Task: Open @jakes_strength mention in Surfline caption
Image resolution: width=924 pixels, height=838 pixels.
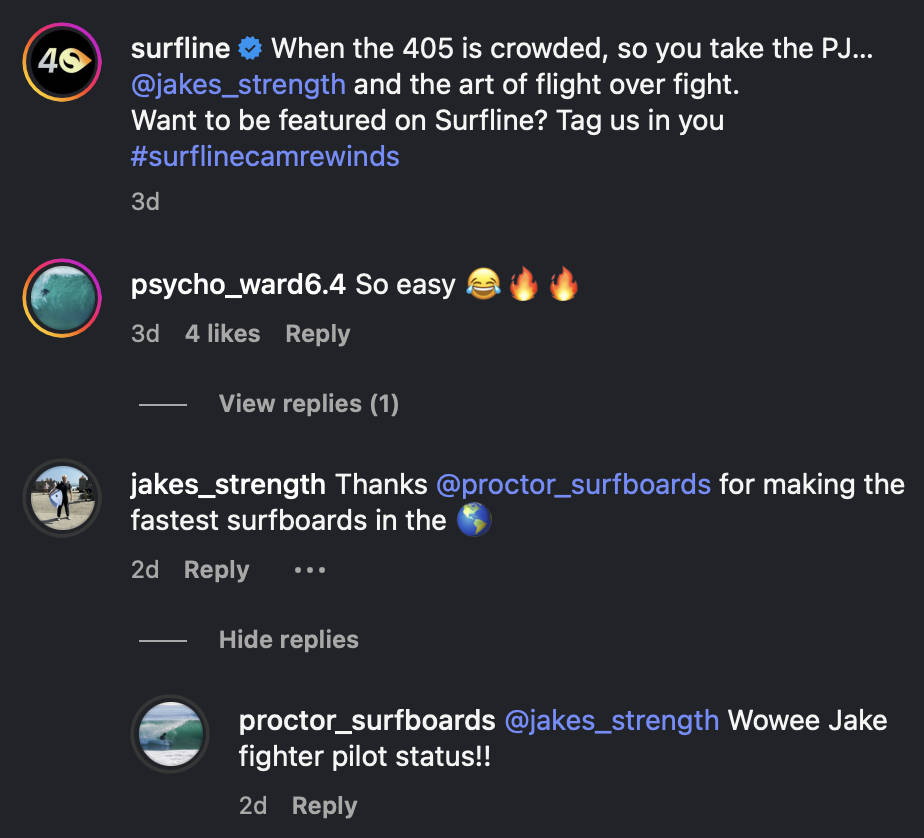Action: click(x=238, y=84)
